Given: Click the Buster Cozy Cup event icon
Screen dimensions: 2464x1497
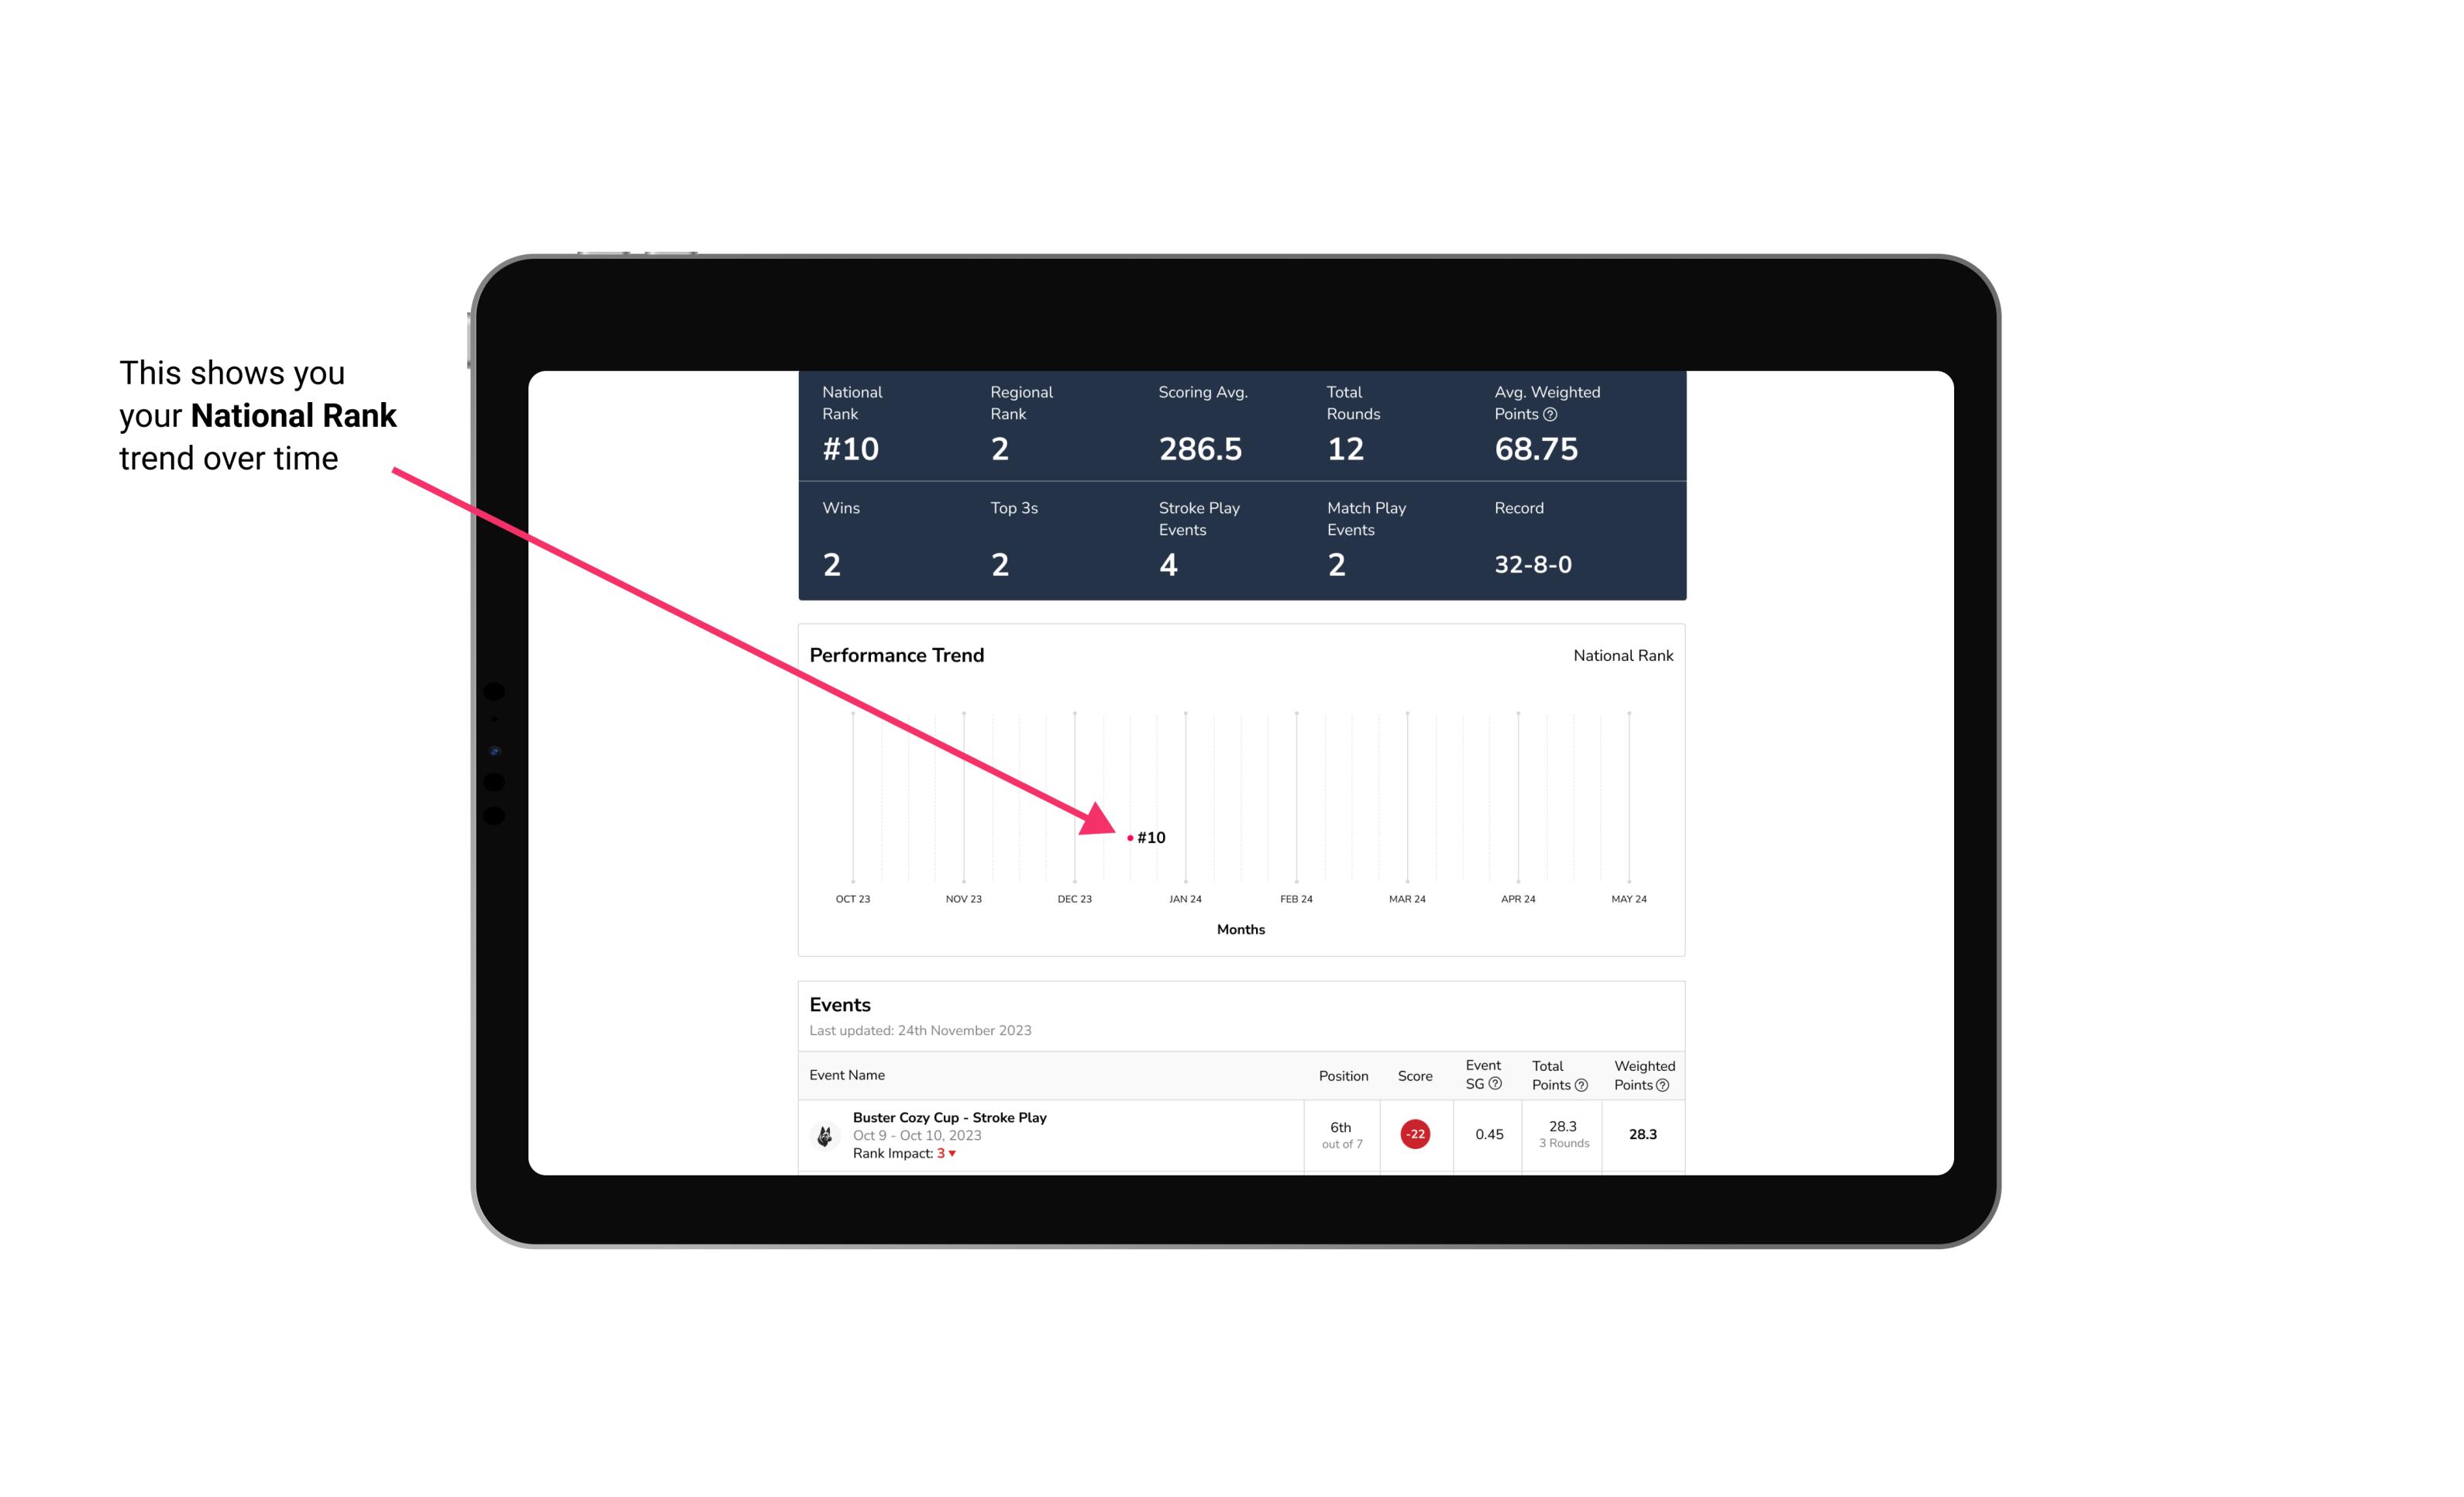Looking at the screenshot, I should [x=825, y=1133].
